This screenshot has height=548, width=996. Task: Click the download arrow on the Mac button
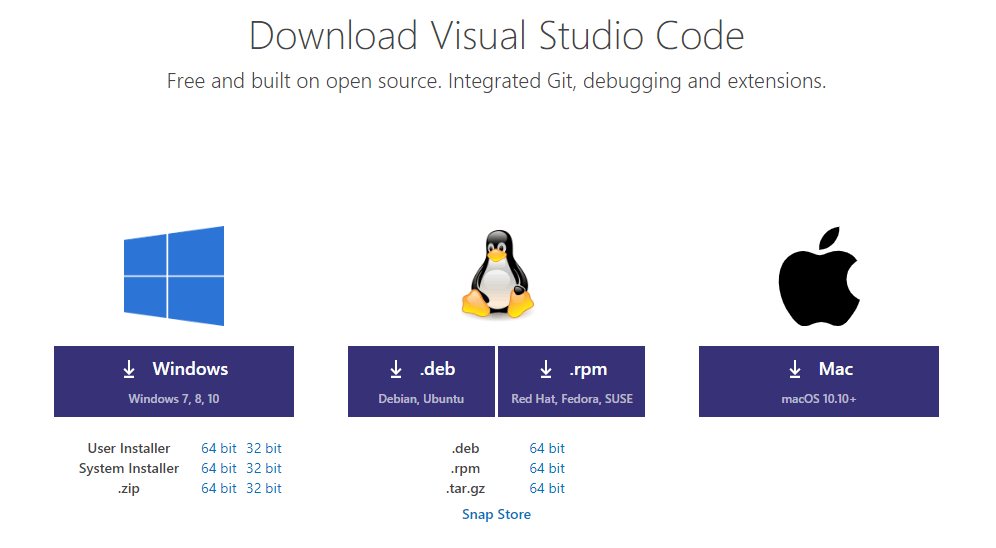(795, 370)
